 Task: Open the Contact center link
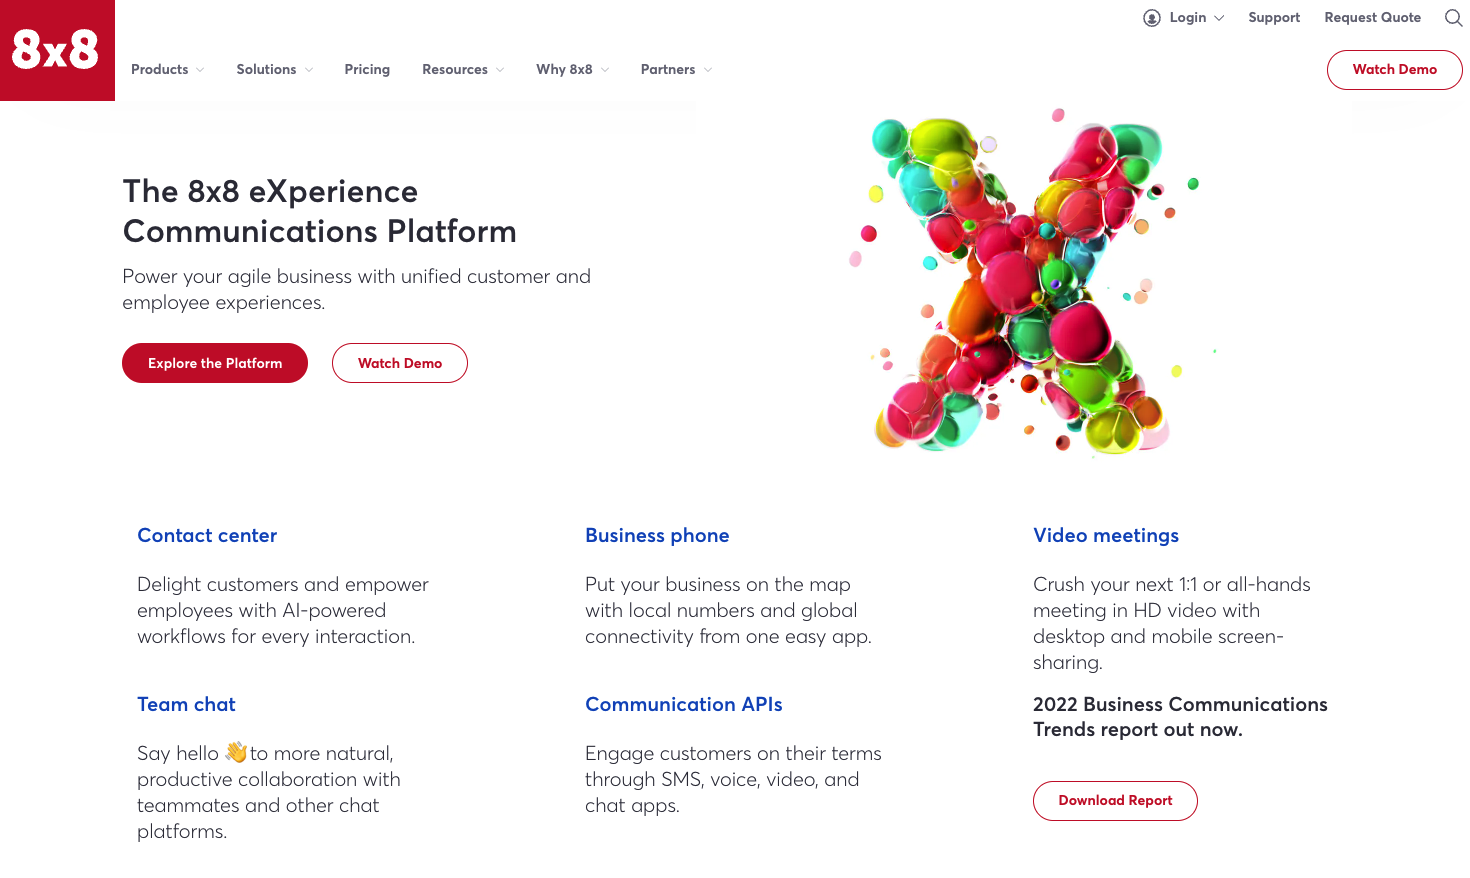point(207,535)
